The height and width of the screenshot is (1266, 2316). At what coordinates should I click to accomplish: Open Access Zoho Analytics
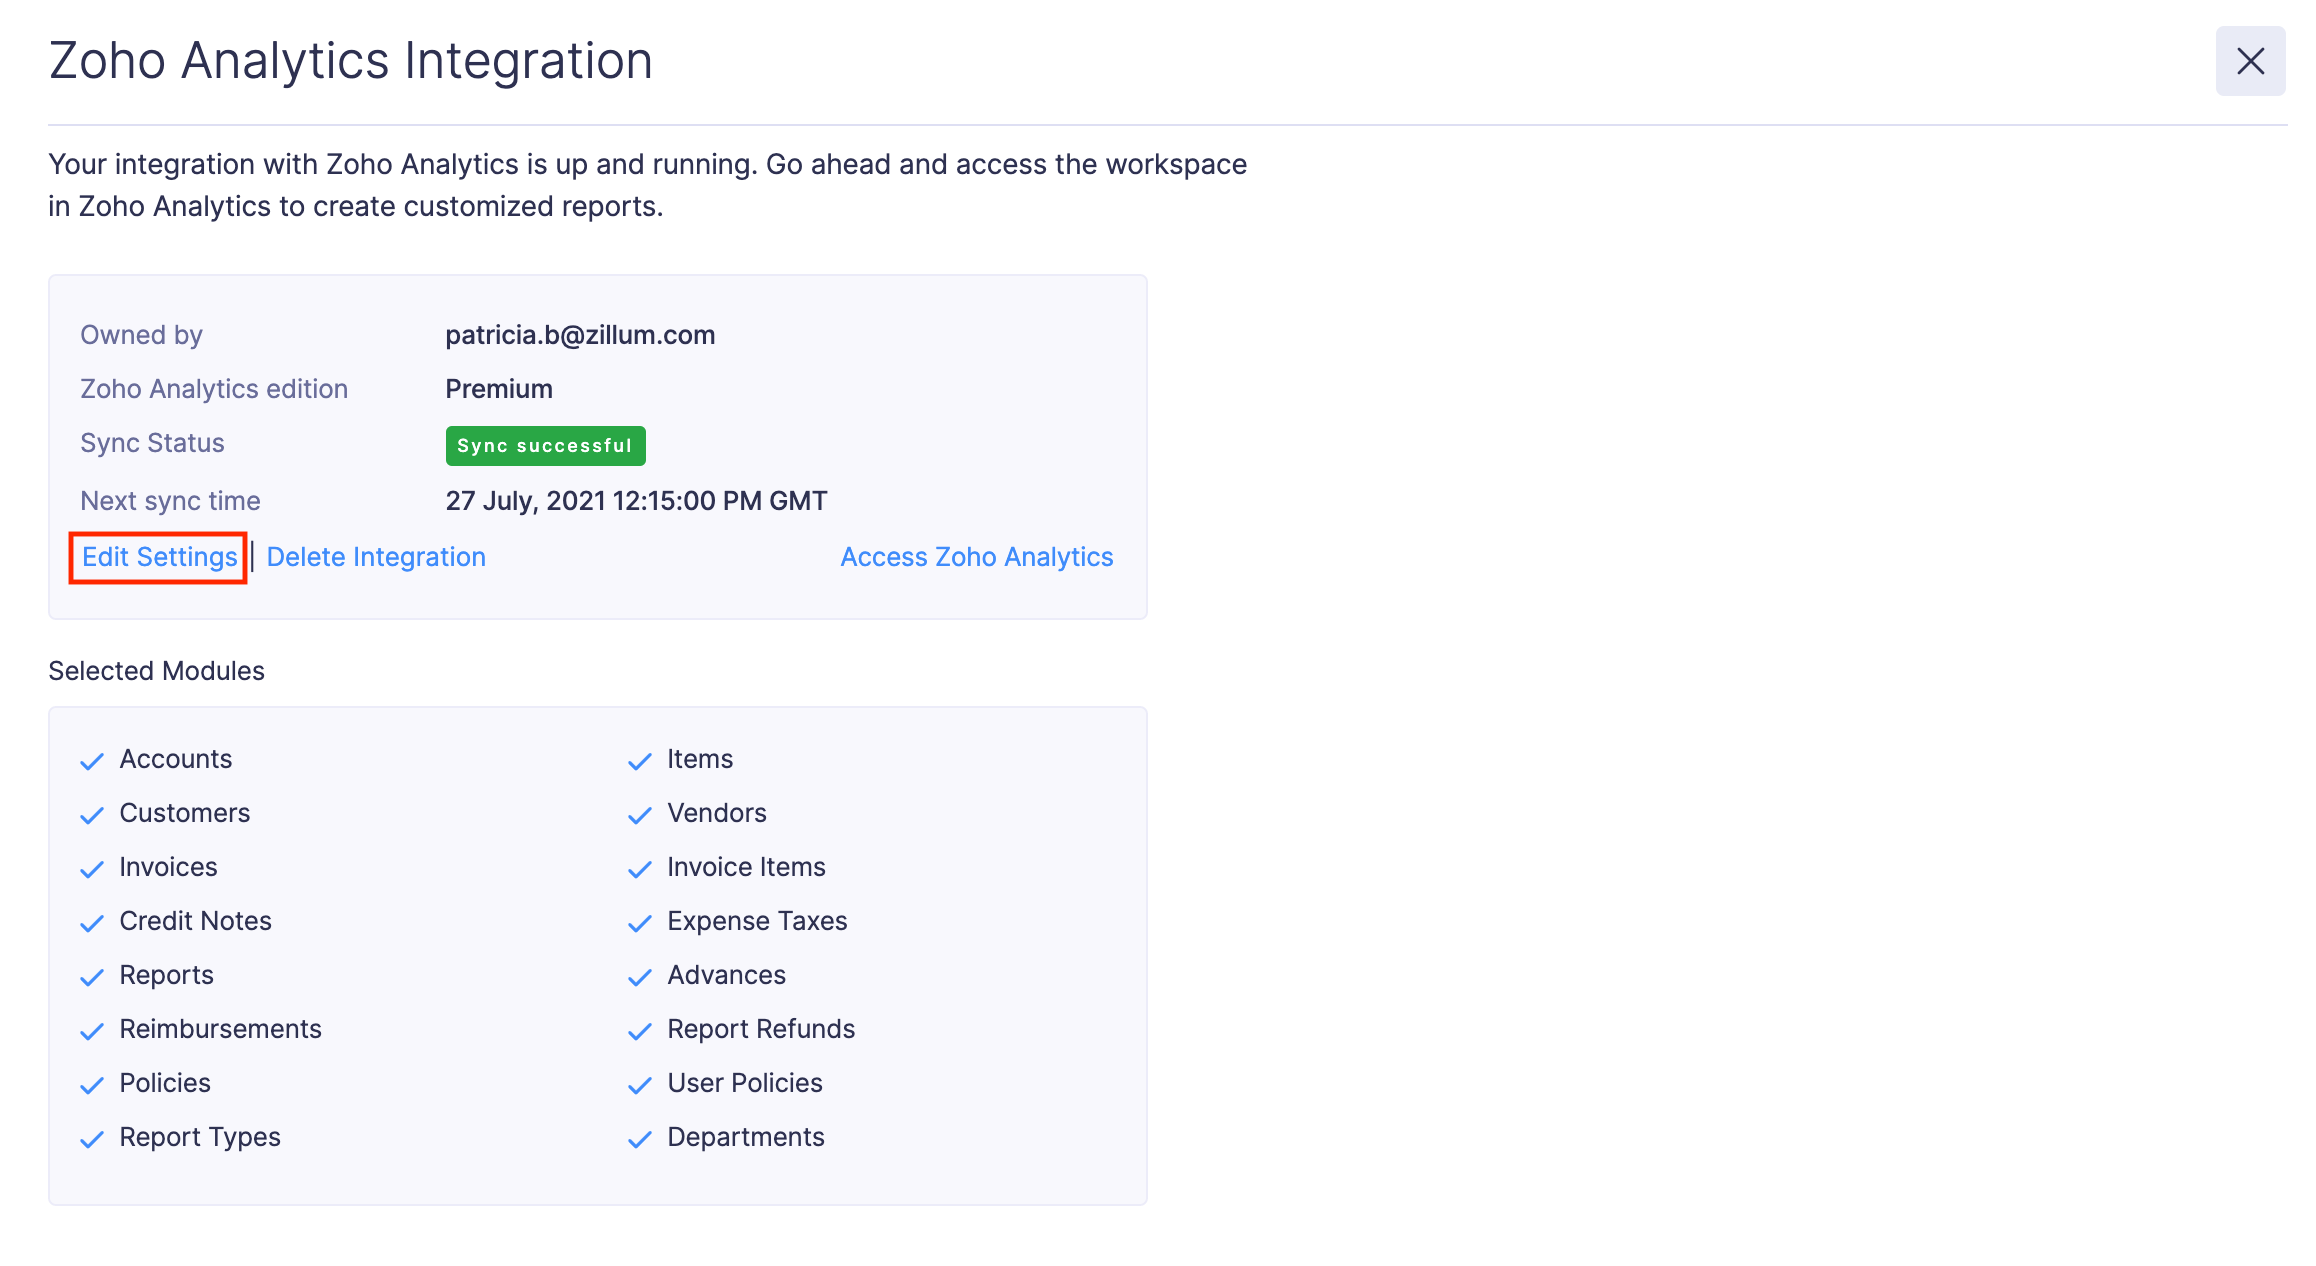coord(976,557)
